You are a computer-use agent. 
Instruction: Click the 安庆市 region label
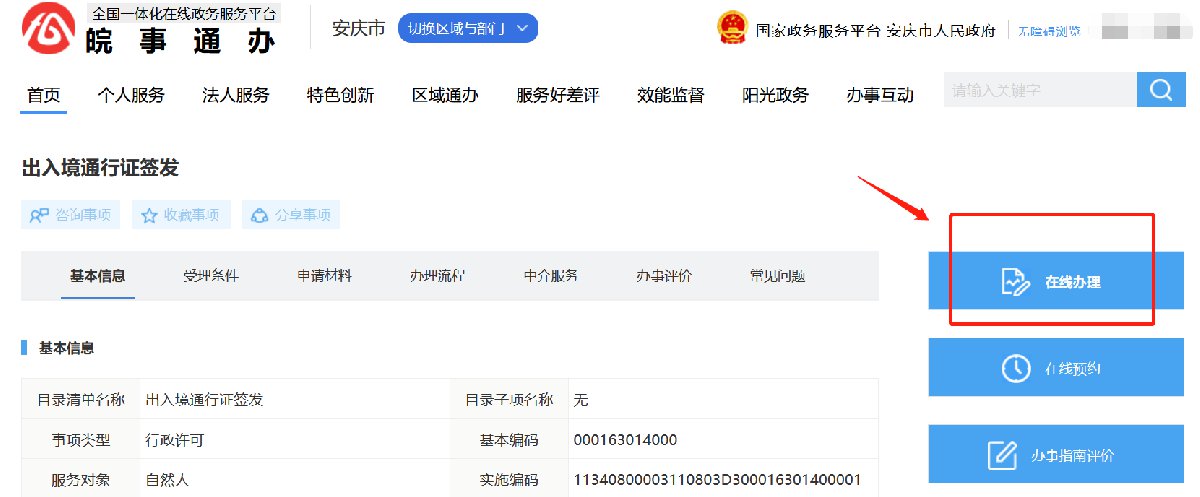(359, 28)
